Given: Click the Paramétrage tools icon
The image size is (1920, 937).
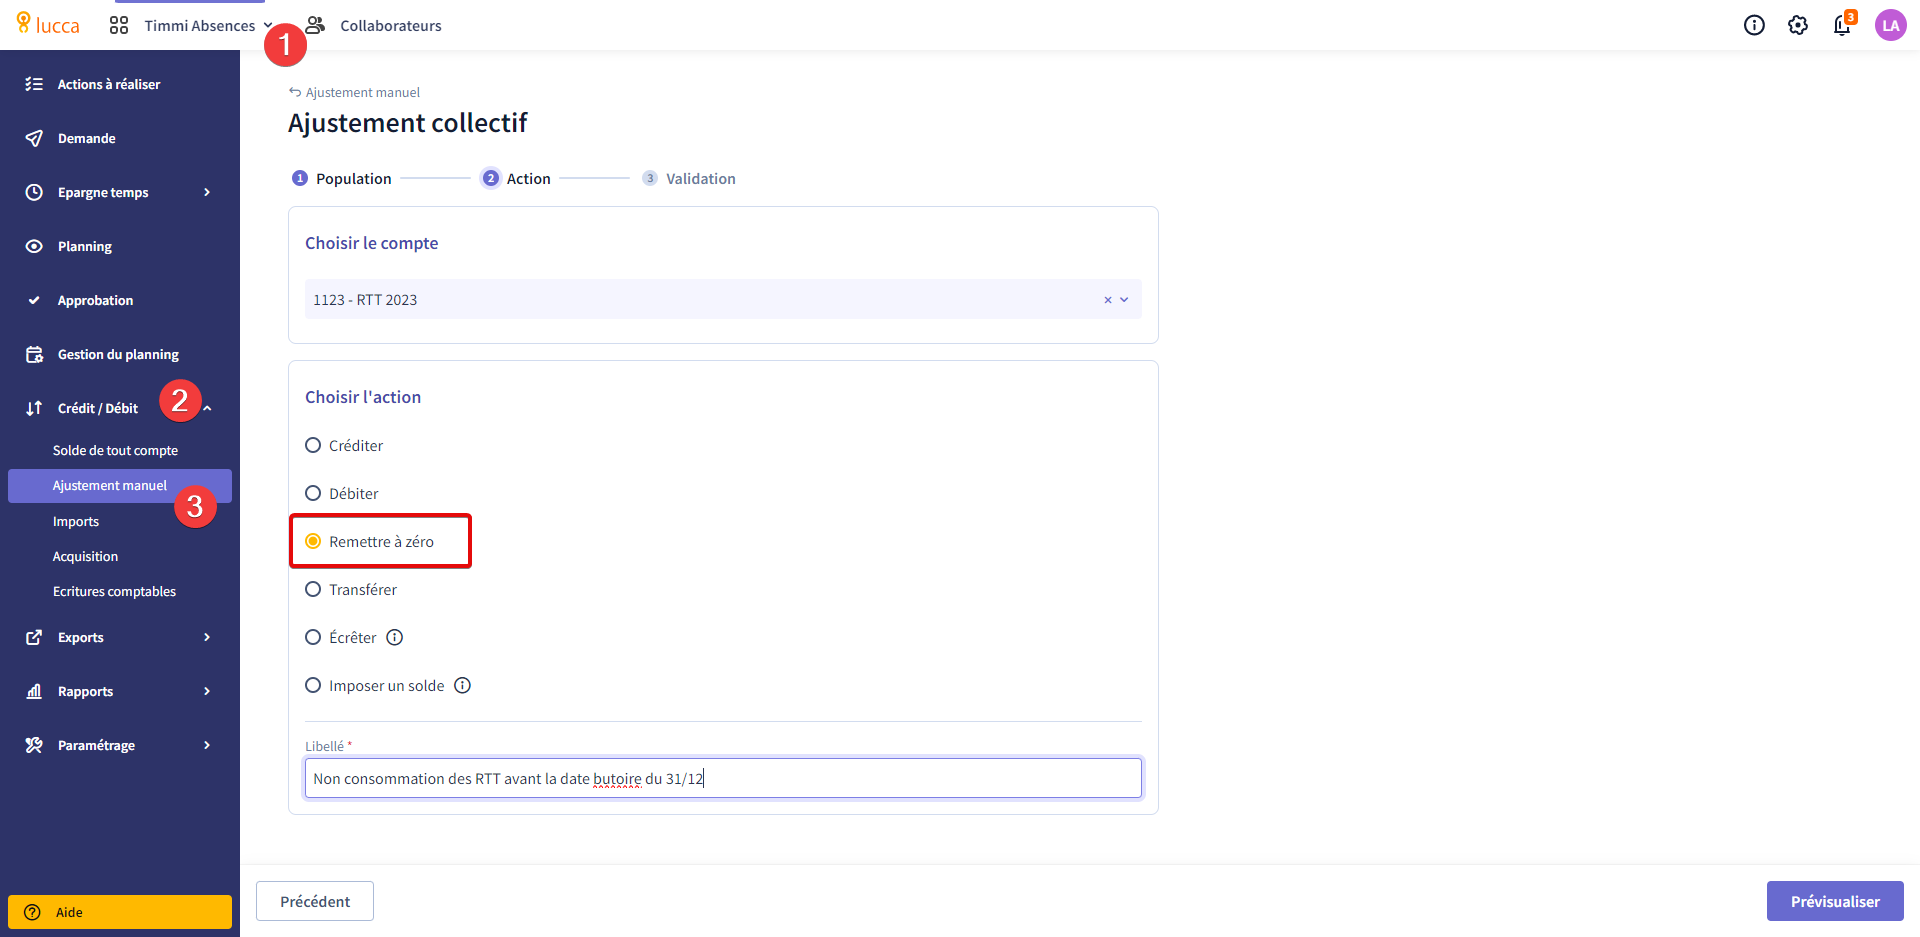Looking at the screenshot, I should tap(34, 745).
